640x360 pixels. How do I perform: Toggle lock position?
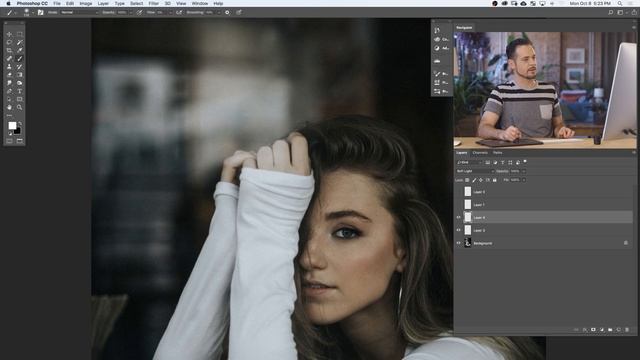pyautogui.click(x=481, y=180)
